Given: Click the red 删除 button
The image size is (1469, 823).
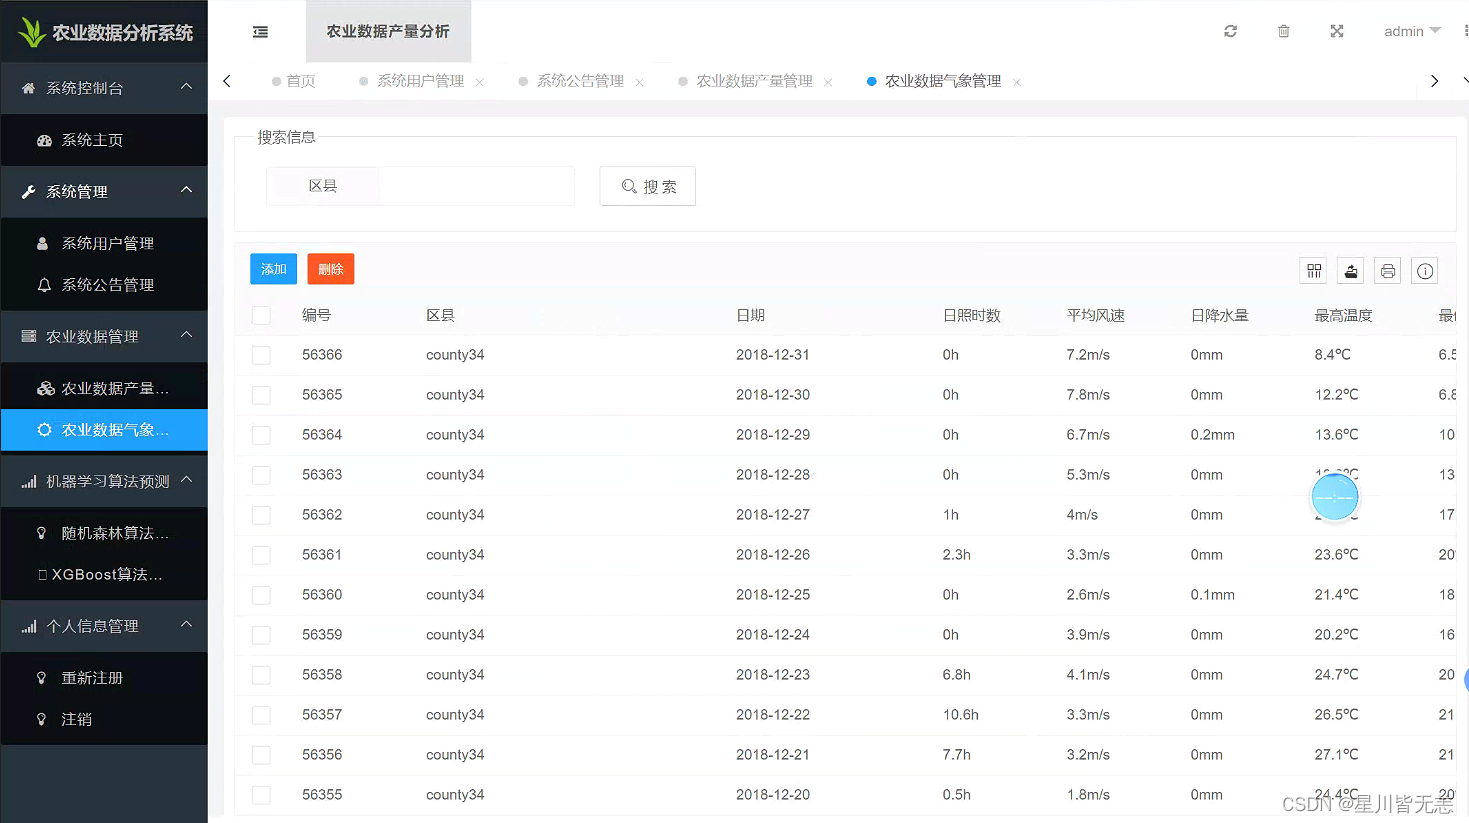Looking at the screenshot, I should pos(331,269).
